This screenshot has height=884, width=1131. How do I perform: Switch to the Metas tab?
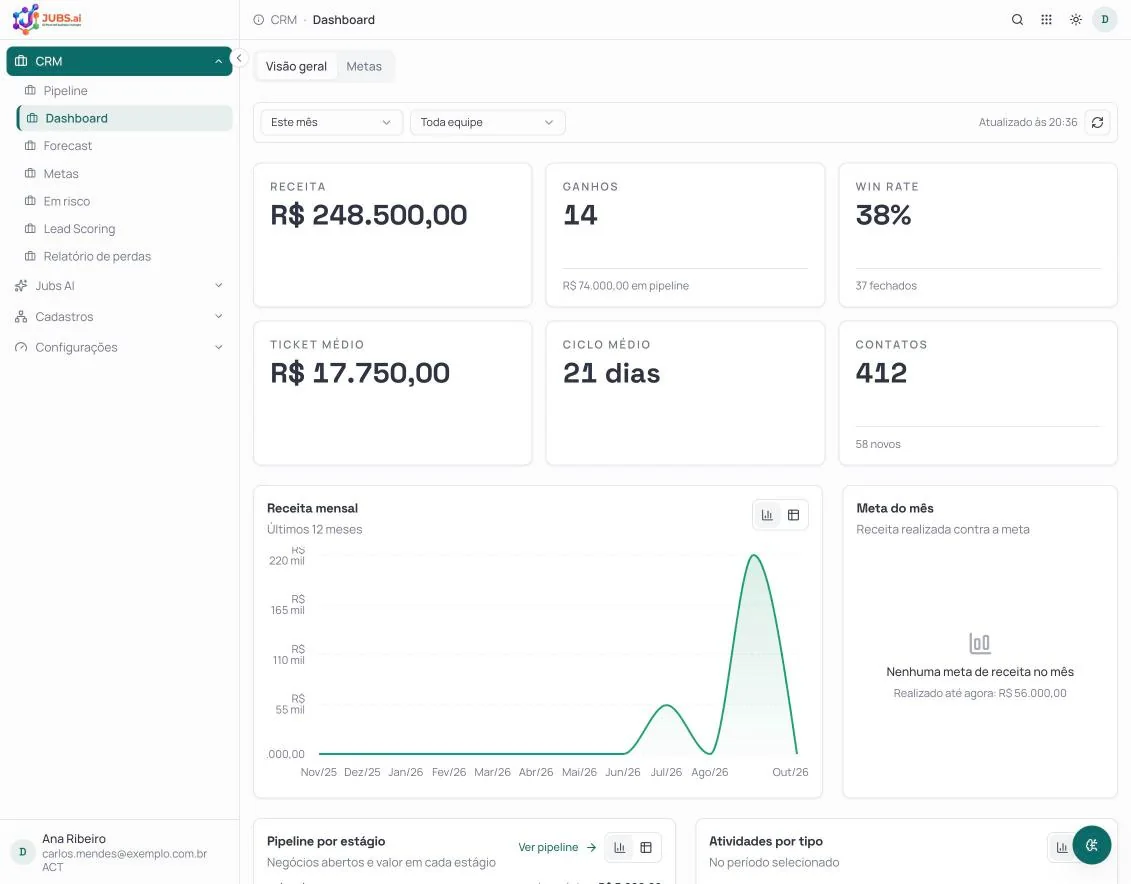364,66
